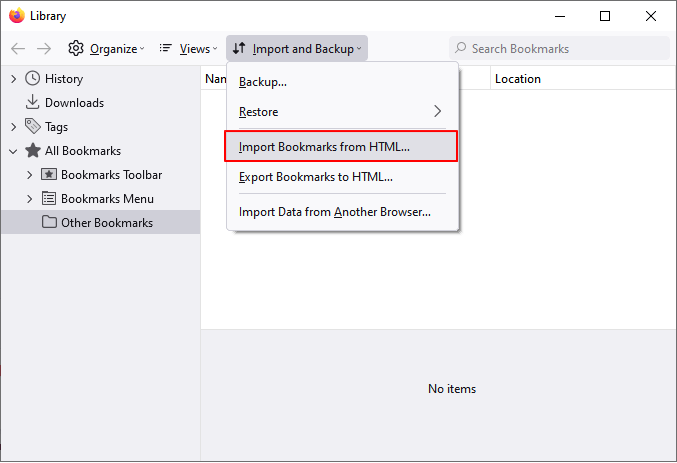Image resolution: width=677 pixels, height=463 pixels.
Task: Click the Downloads arrow icon in sidebar
Action: pos(33,103)
